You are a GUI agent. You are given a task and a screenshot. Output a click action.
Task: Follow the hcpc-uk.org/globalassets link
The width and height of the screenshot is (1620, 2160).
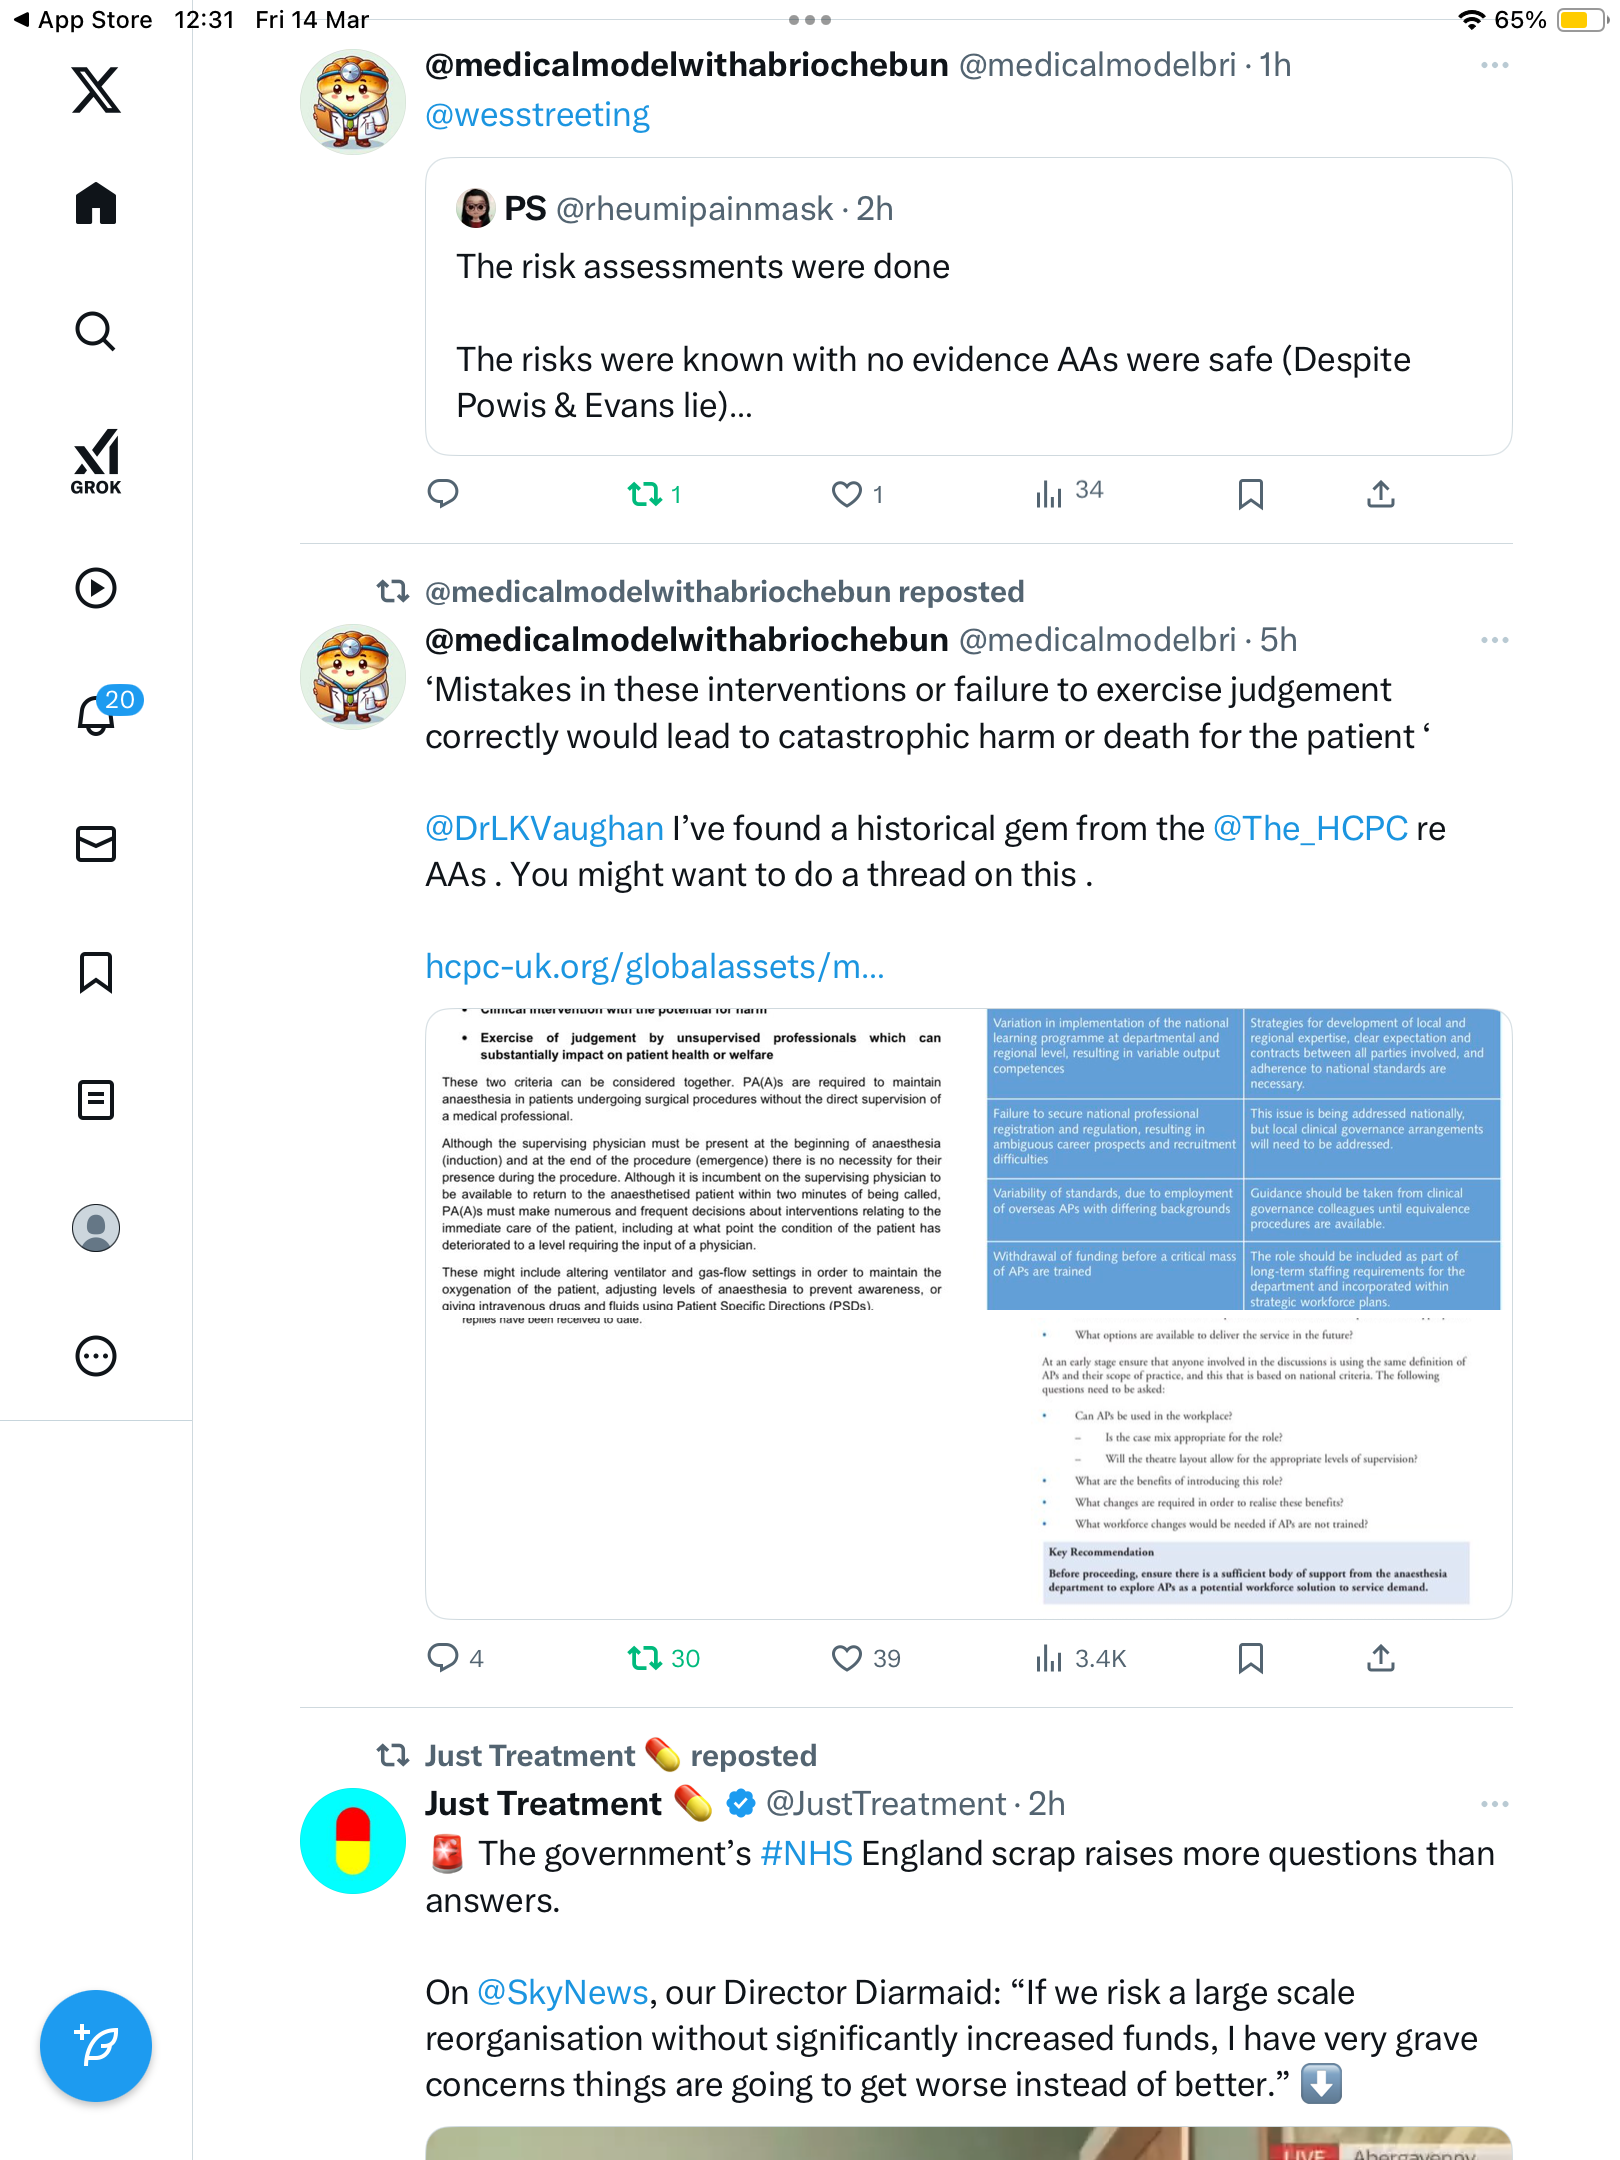pos(655,966)
